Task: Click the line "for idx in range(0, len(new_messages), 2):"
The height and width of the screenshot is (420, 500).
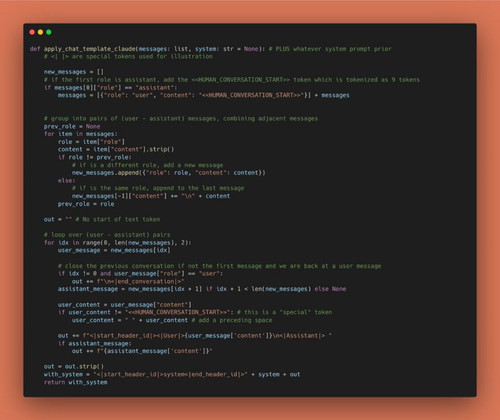Action: tap(118, 242)
